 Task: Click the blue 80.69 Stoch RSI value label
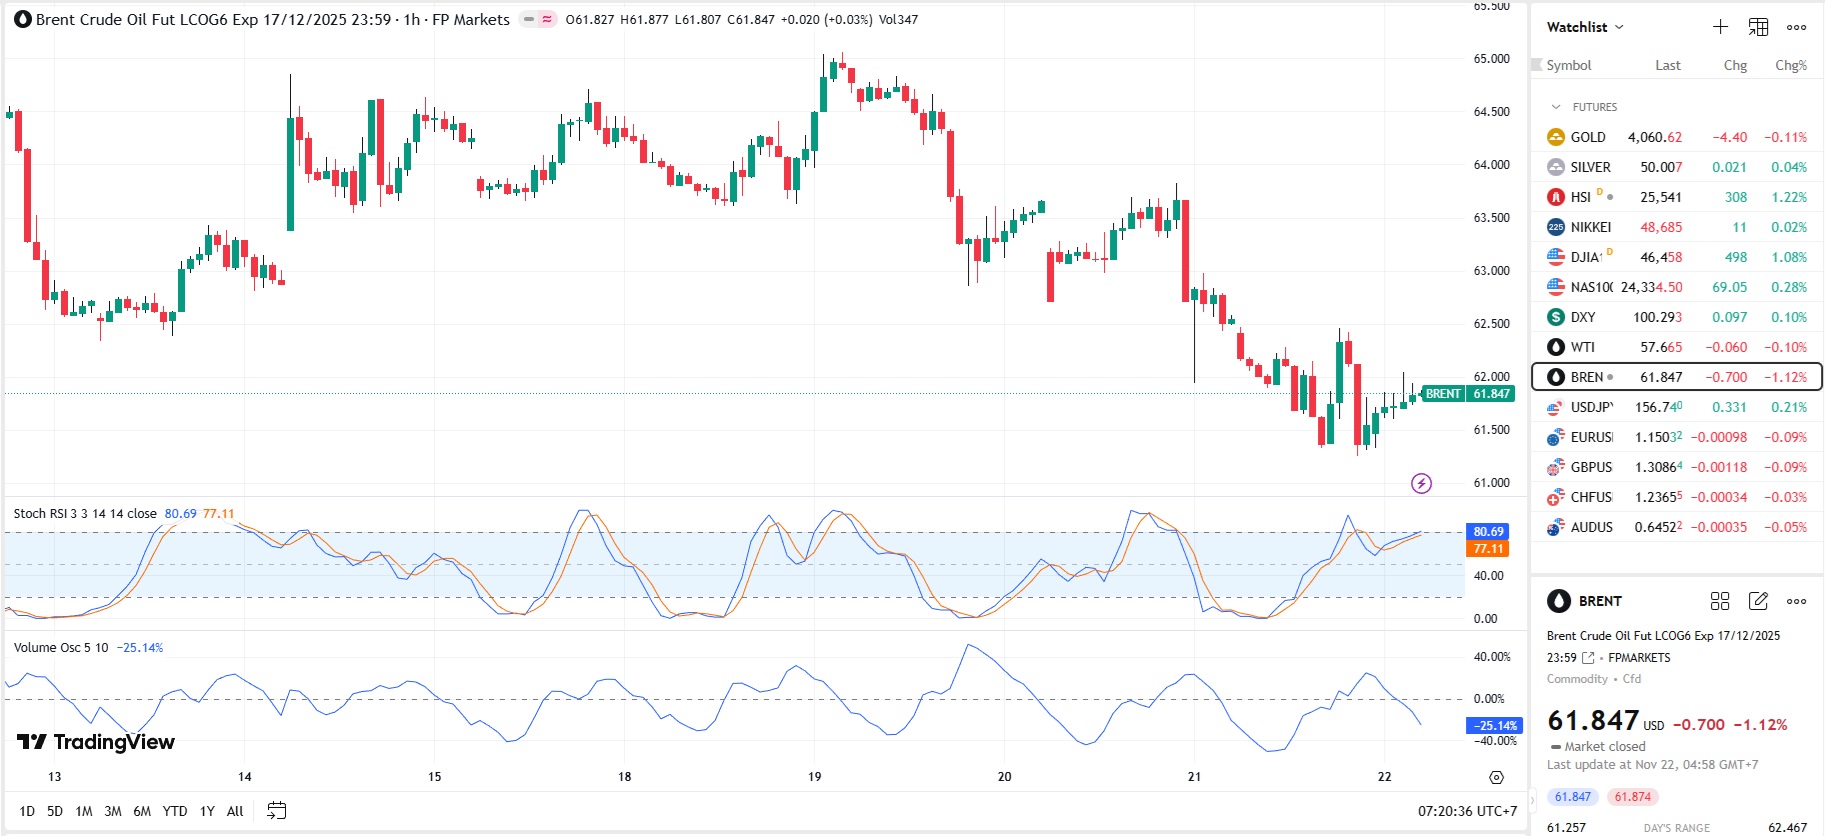click(x=1488, y=532)
